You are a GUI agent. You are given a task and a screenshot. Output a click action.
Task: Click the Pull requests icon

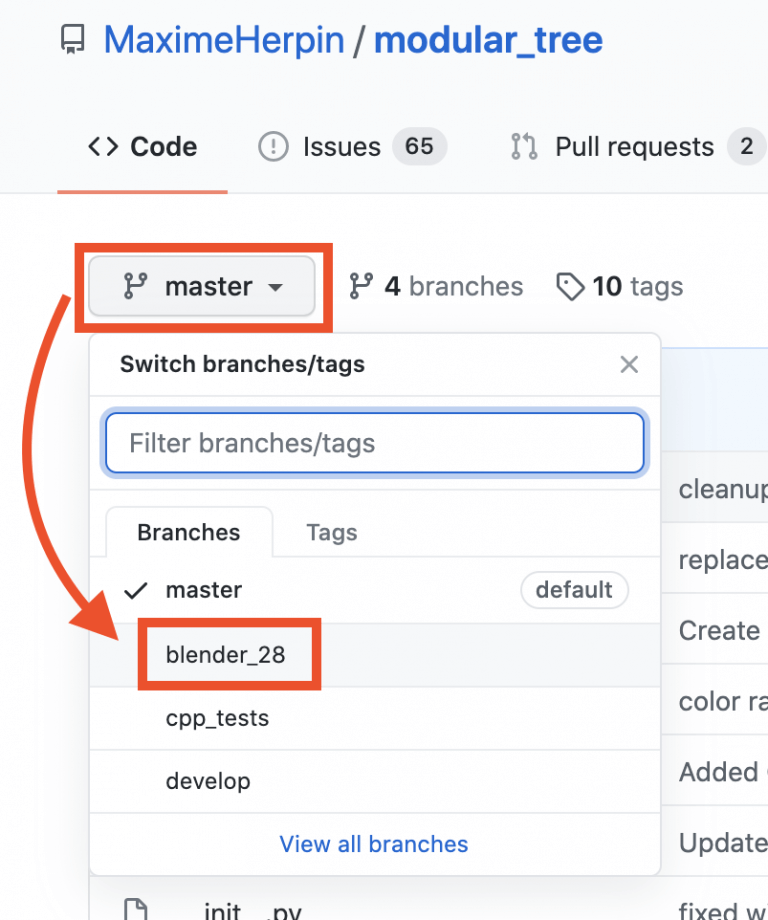click(x=524, y=147)
